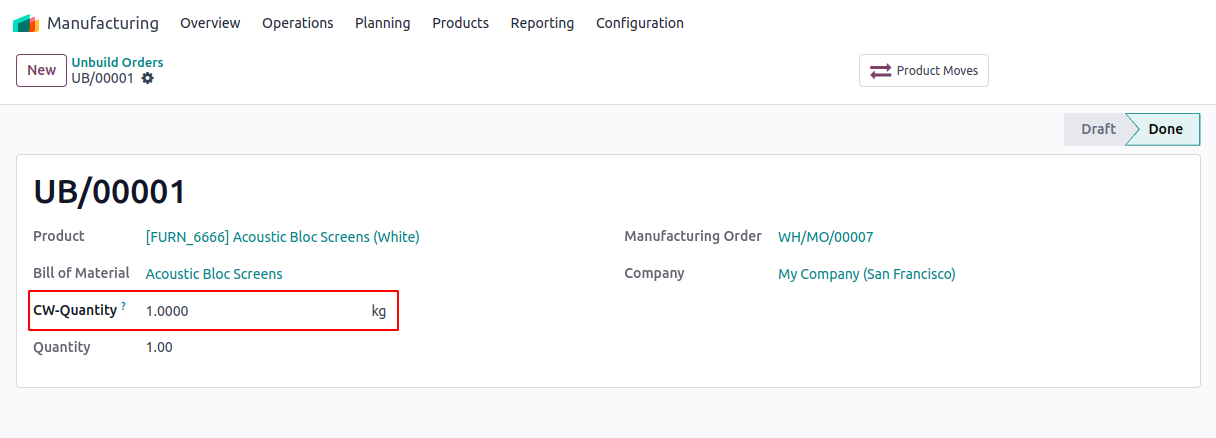
Task: Expand the Planning menu
Action: pos(382,23)
